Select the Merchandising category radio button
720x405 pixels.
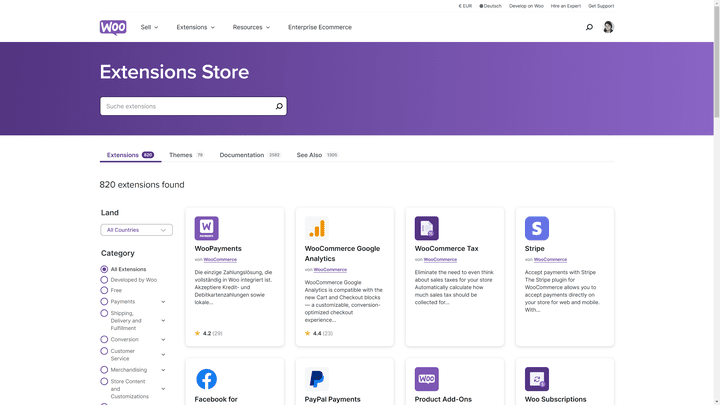pyautogui.click(x=104, y=370)
